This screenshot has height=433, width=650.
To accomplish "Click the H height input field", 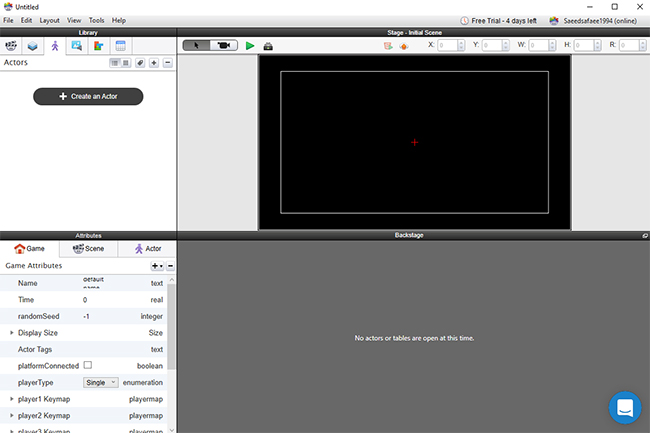I will click(584, 45).
